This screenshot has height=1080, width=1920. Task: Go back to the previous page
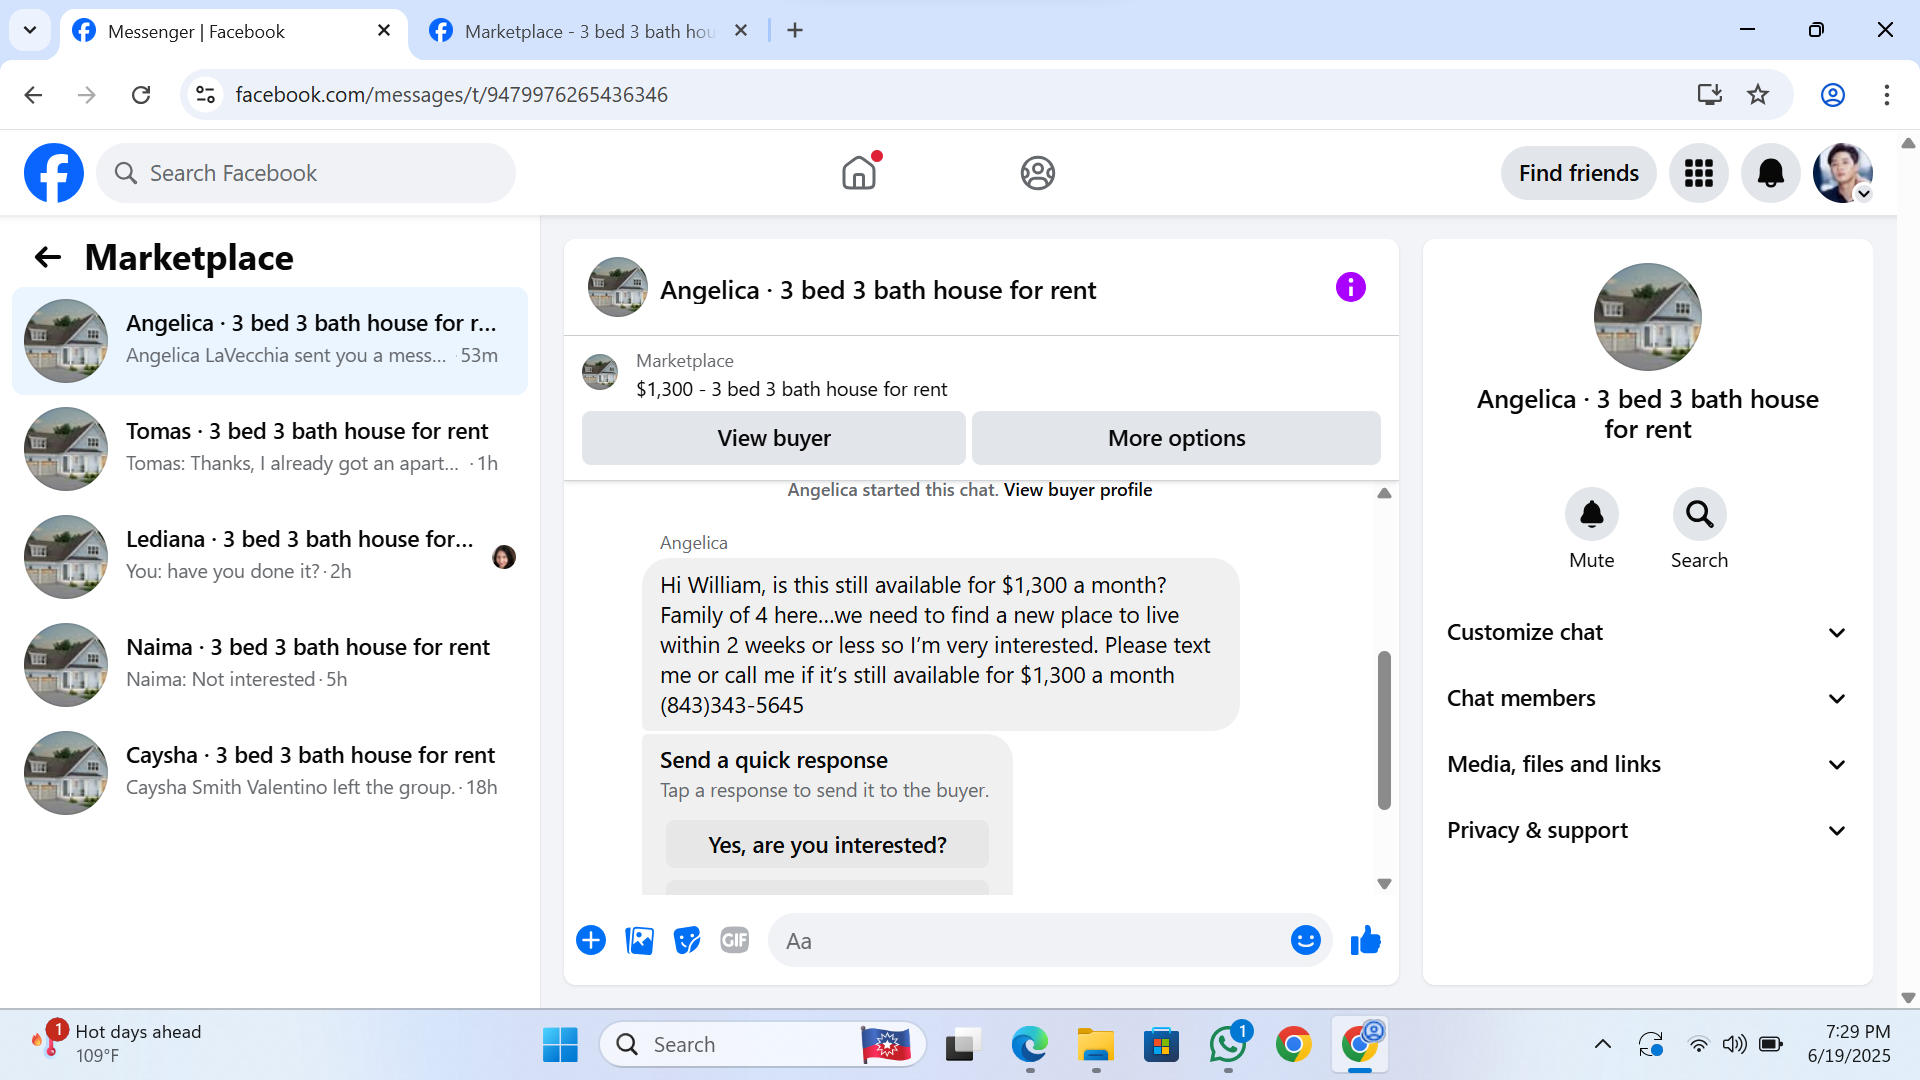(33, 95)
